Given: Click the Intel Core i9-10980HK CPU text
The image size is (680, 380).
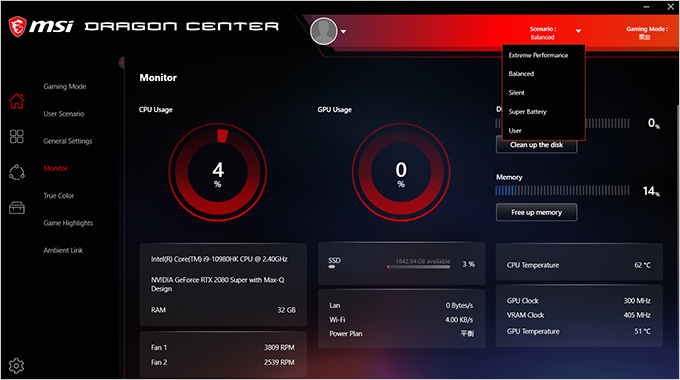Looking at the screenshot, I should pos(219,259).
